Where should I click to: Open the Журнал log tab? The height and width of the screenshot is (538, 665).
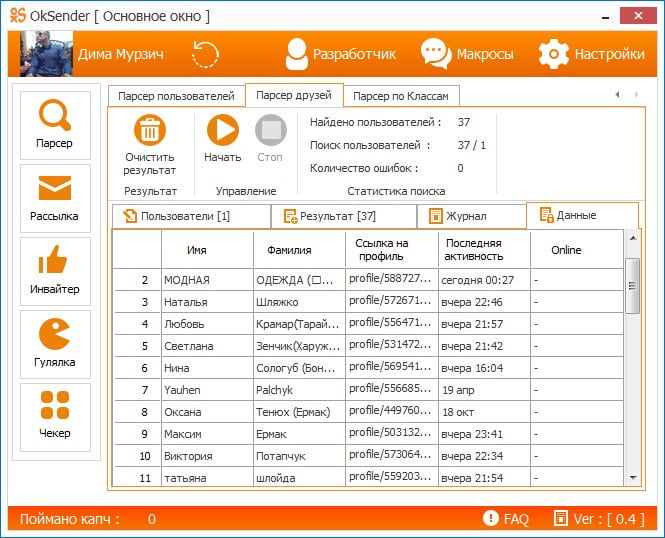472,216
